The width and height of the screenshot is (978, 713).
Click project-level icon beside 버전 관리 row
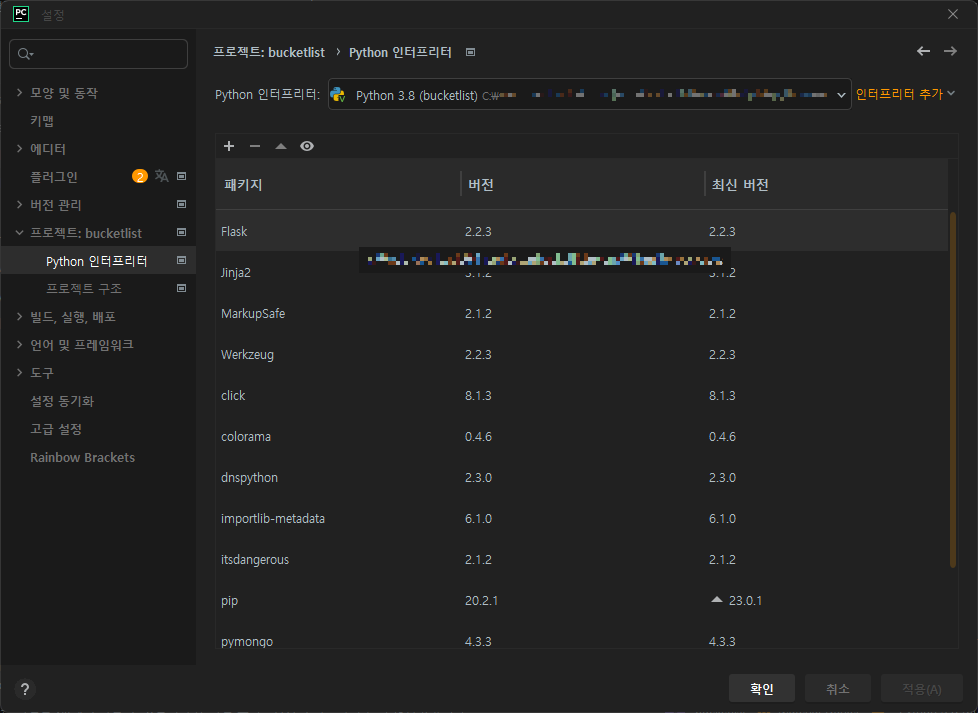pos(182,204)
